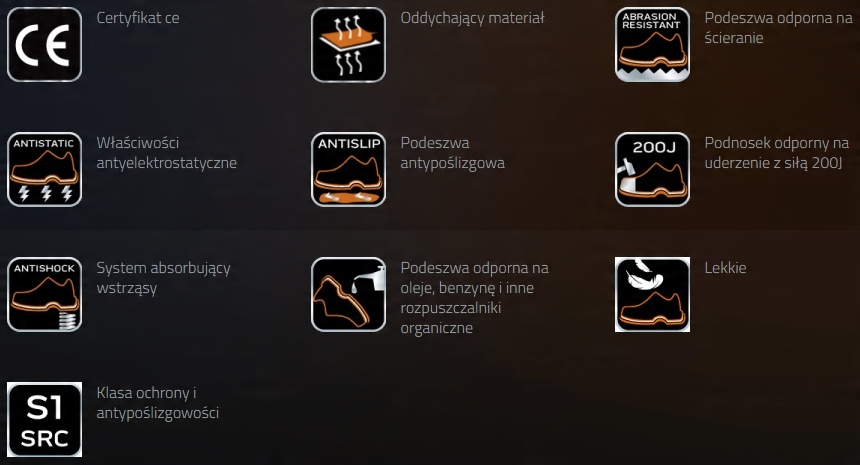The width and height of the screenshot is (860, 465).
Task: Click the CE certificate icon
Action: (x=44, y=44)
